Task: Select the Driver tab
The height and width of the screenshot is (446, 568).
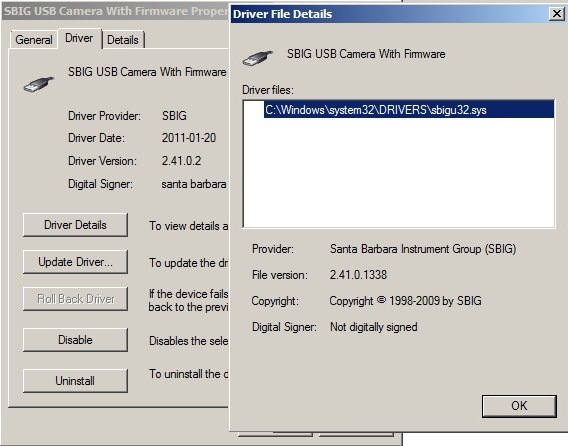Action: click(x=79, y=38)
